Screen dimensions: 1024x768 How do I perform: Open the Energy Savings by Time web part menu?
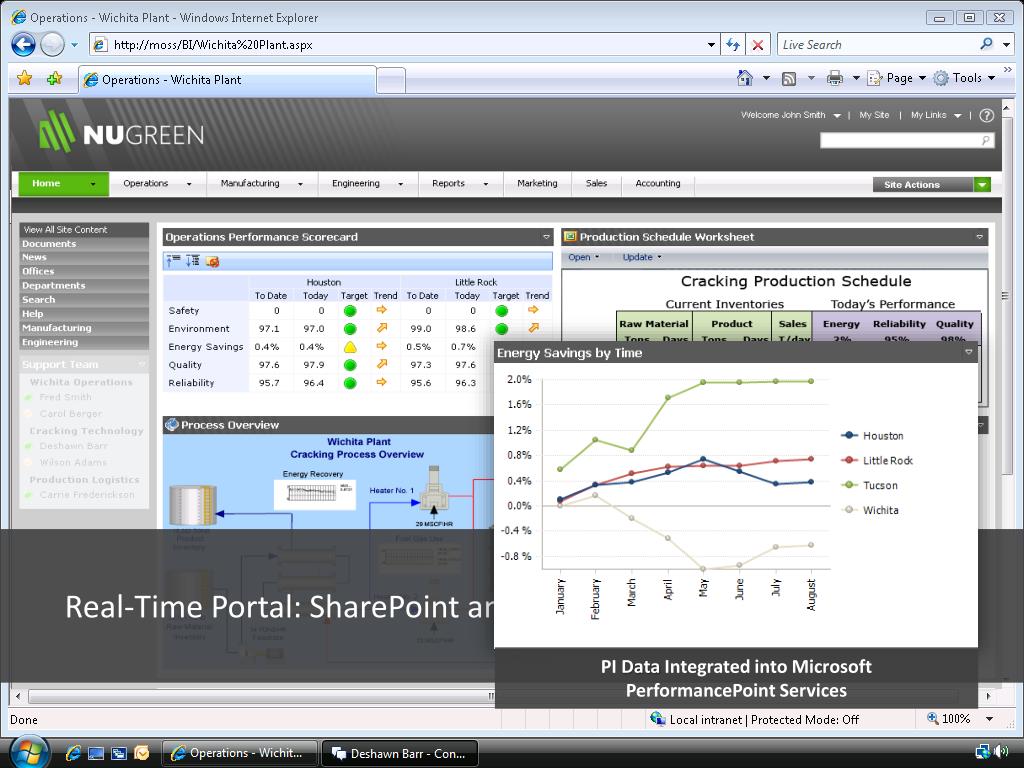point(968,353)
